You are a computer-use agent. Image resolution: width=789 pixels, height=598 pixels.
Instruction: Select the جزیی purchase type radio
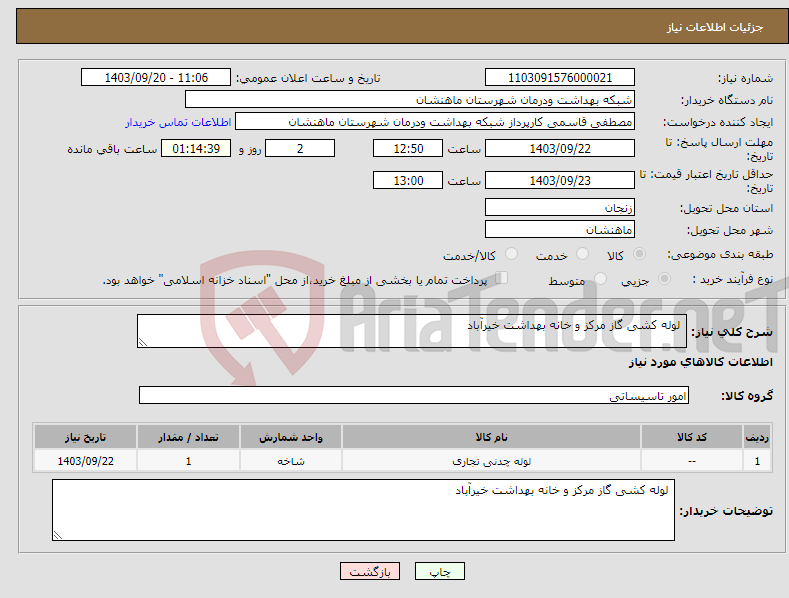click(x=664, y=279)
